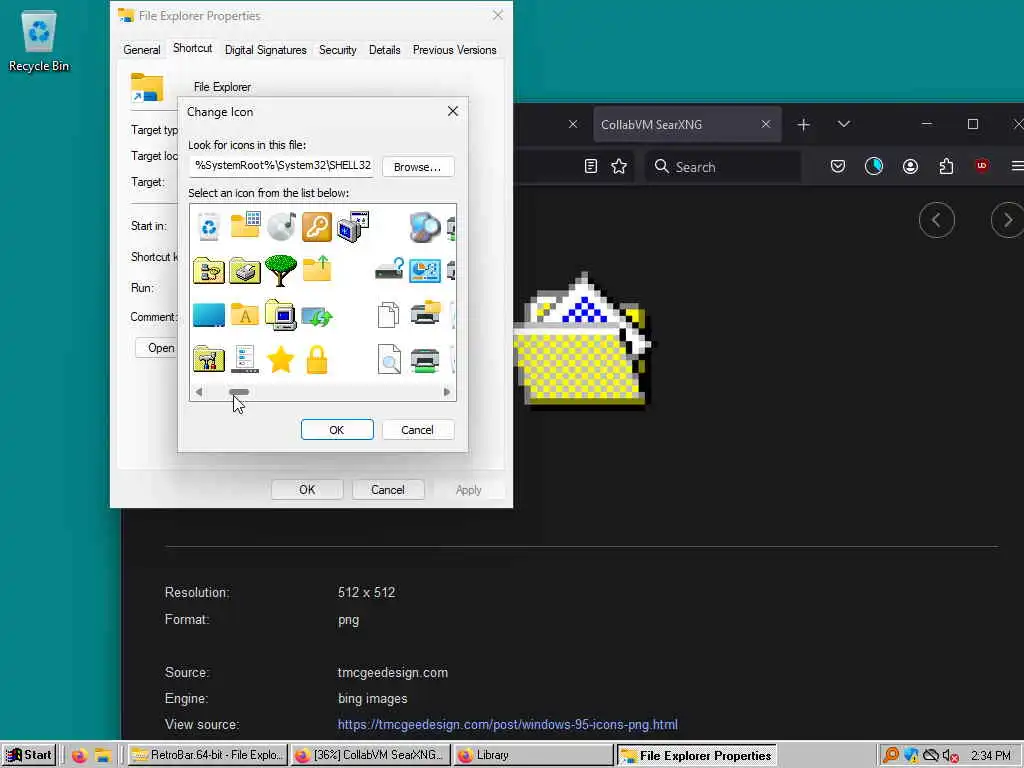Click Cancel in File Explorer Properties window

pyautogui.click(x=388, y=490)
